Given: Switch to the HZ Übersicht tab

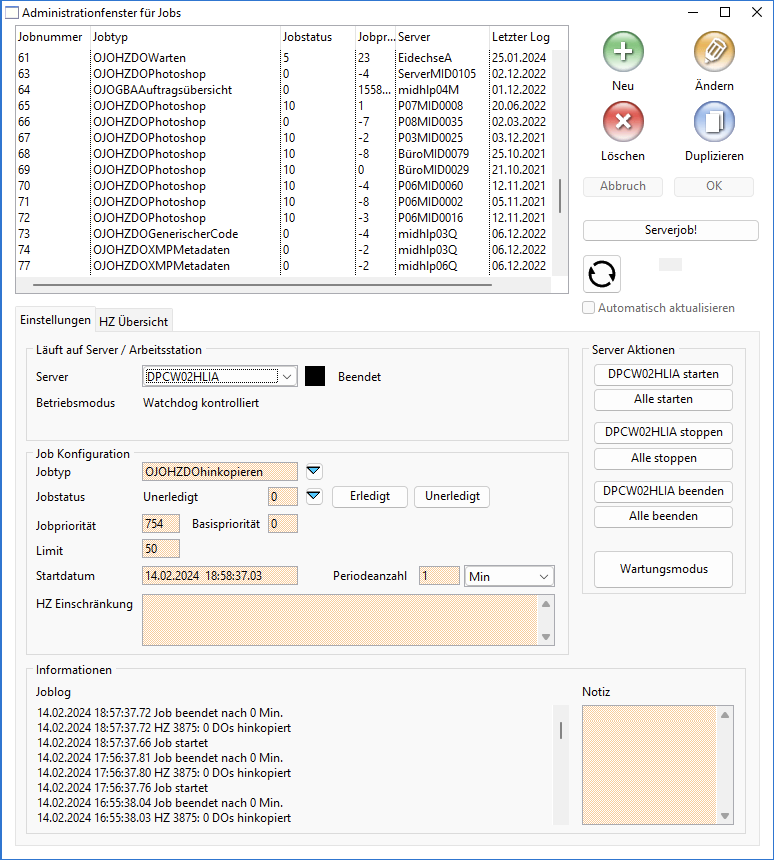Looking at the screenshot, I should click(x=134, y=321).
